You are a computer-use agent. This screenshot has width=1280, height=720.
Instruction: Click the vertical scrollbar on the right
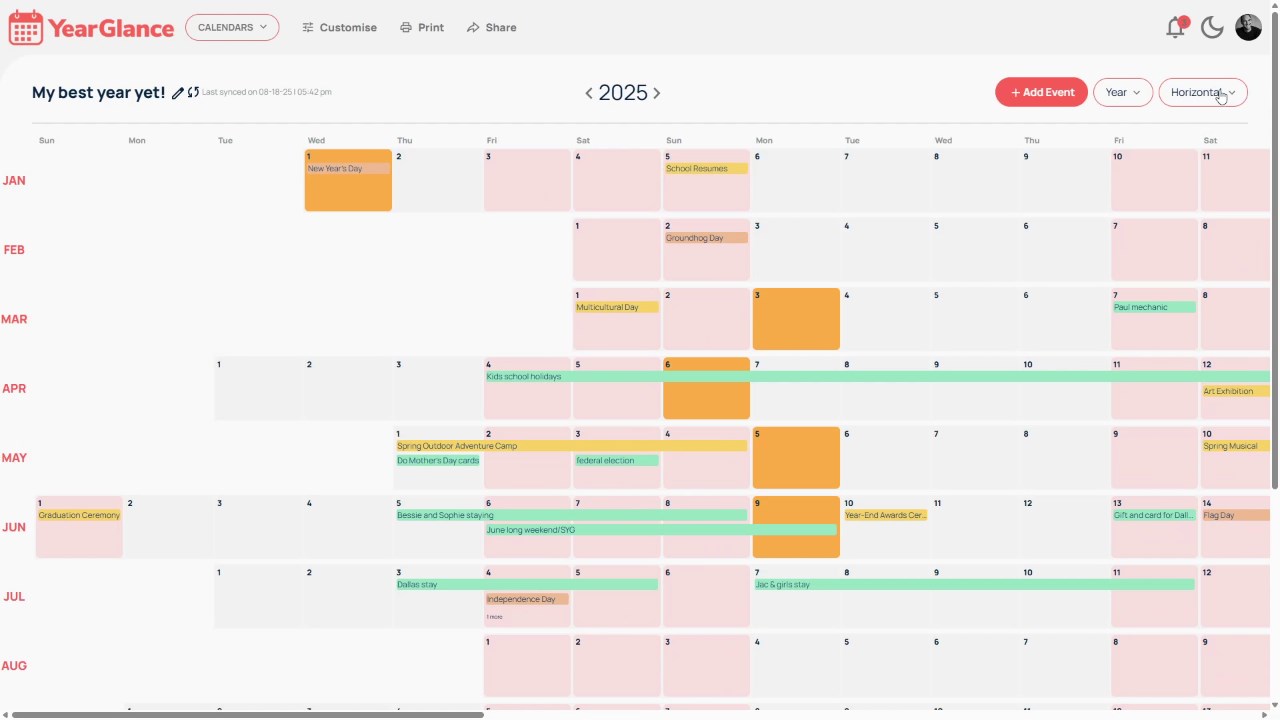coord(1274,250)
